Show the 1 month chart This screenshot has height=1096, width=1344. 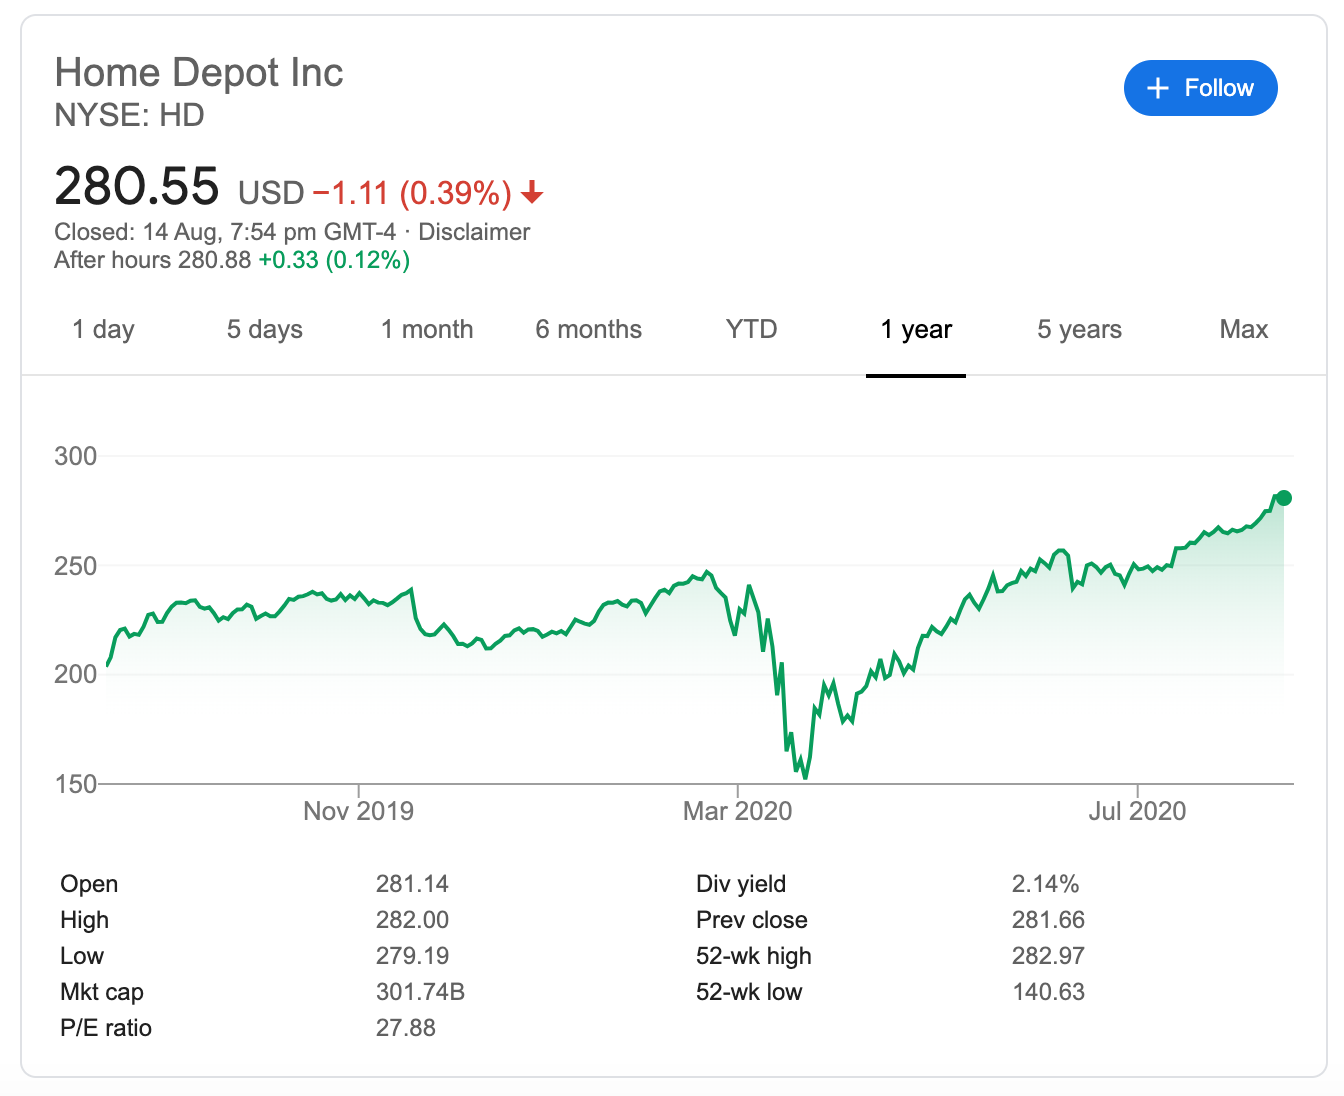(427, 330)
